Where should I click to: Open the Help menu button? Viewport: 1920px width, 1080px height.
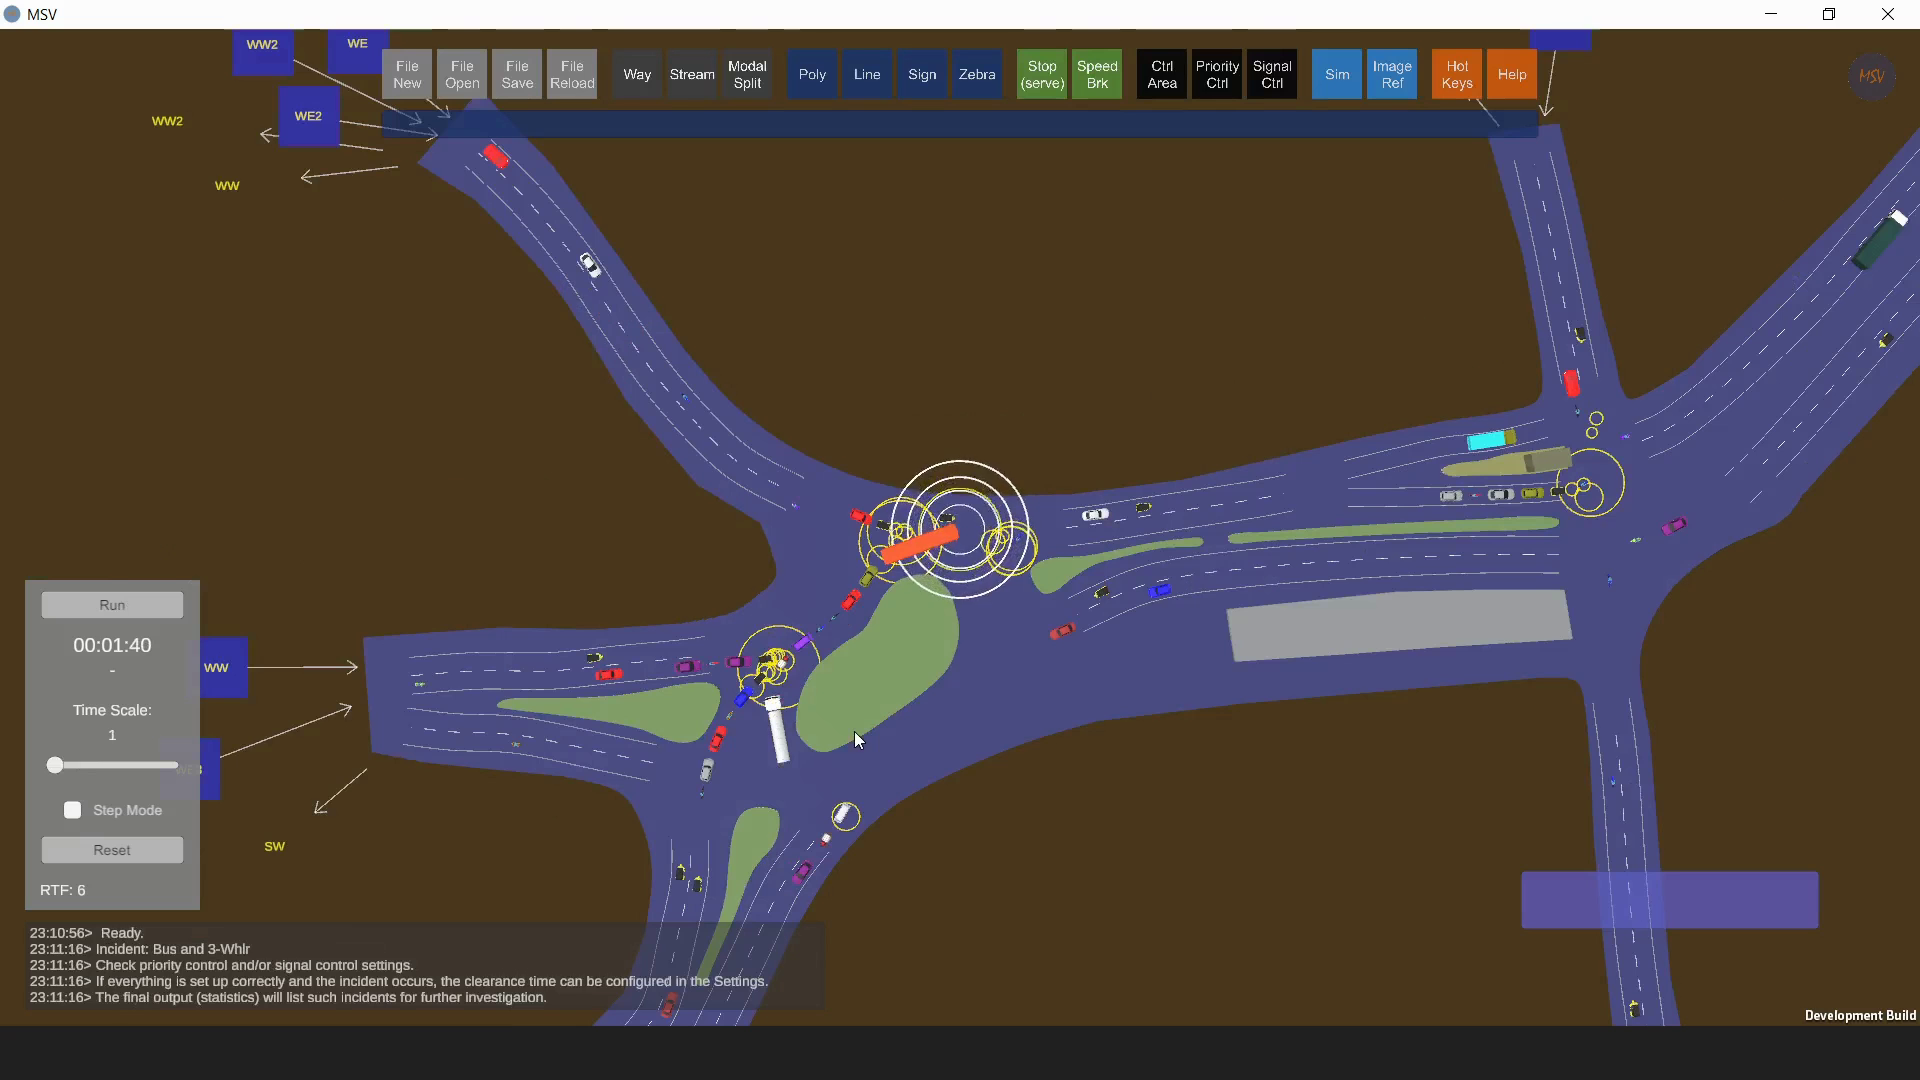tap(1512, 75)
